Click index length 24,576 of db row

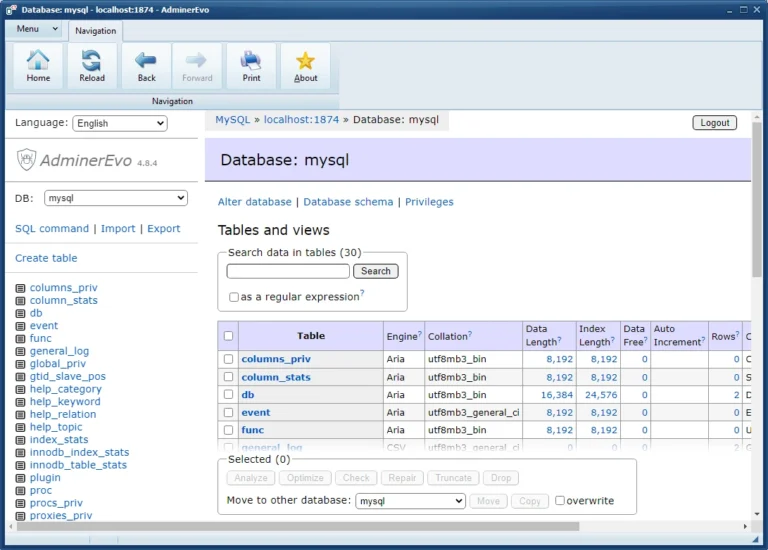601,395
